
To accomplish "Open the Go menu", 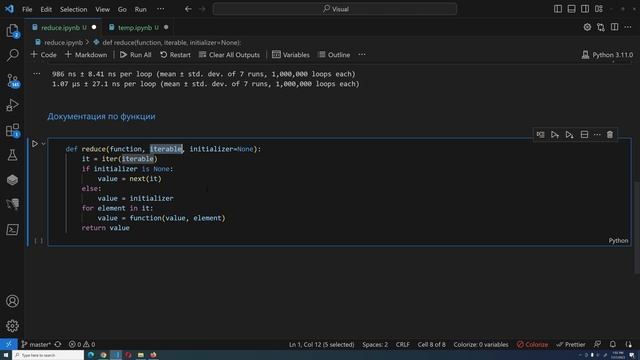I will (122, 9).
